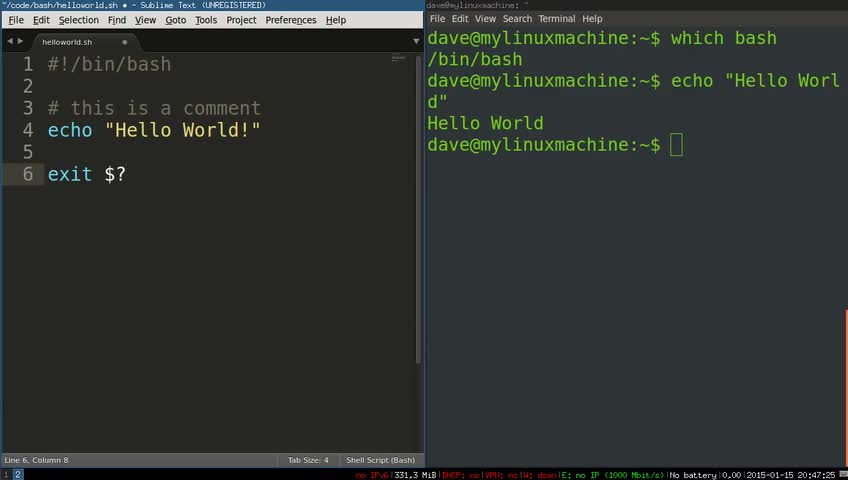Click line number 1 in gutter
Image resolution: width=848 pixels, height=480 pixels.
point(28,64)
